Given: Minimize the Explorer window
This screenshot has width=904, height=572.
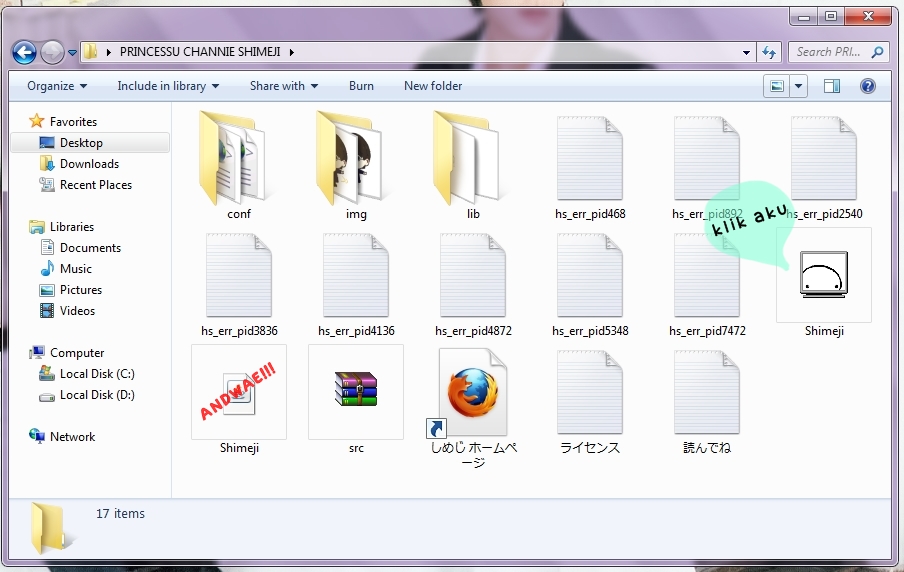Looking at the screenshot, I should 804,17.
